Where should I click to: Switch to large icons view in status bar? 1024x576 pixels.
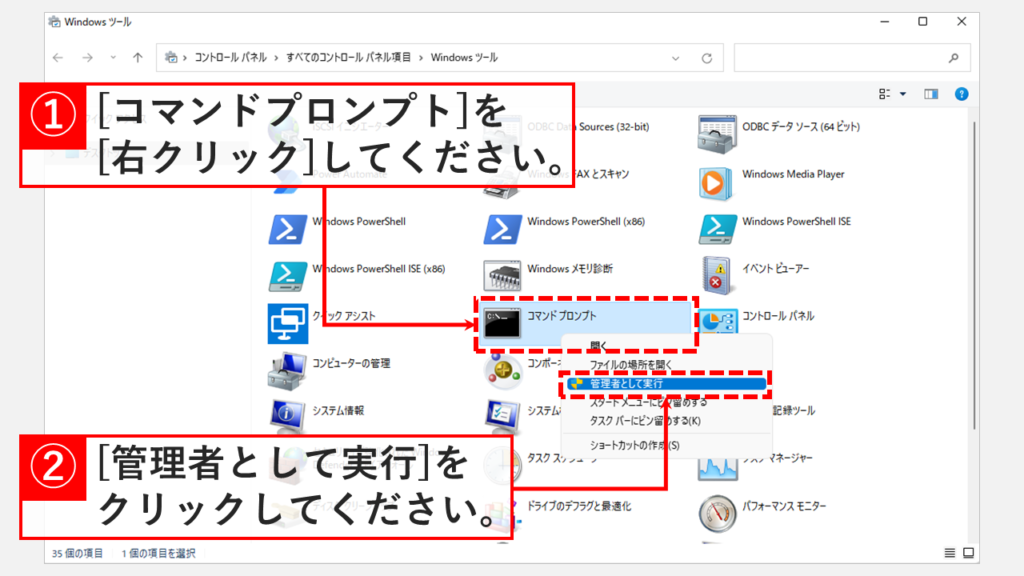coord(968,553)
